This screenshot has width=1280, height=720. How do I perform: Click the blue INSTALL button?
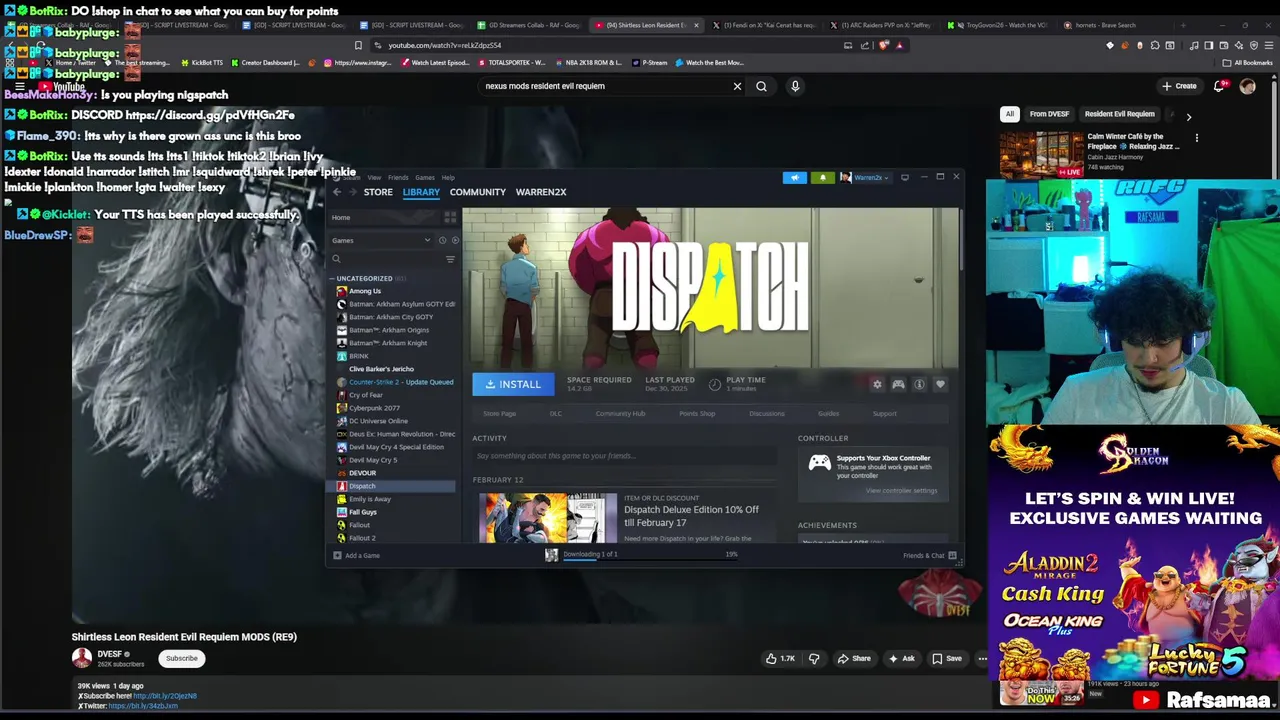pos(513,384)
